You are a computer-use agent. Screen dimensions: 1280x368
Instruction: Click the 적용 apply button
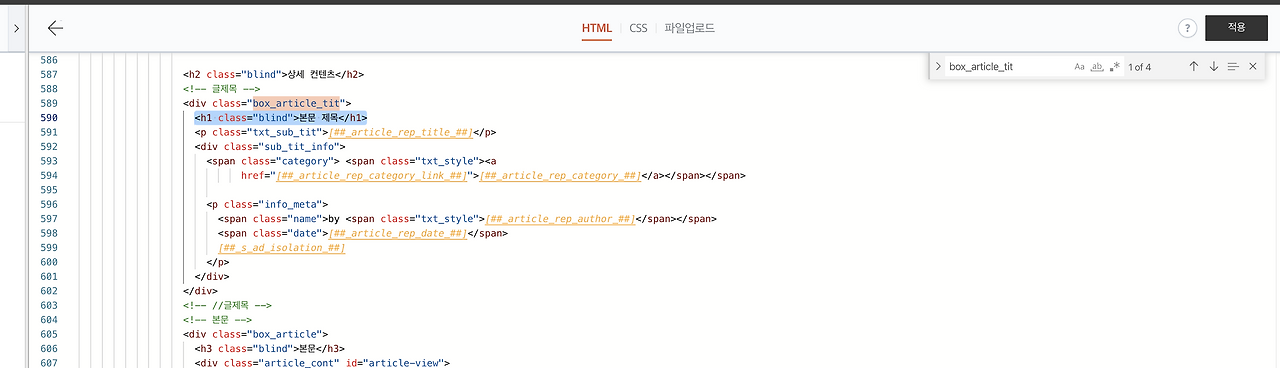pos(1237,28)
